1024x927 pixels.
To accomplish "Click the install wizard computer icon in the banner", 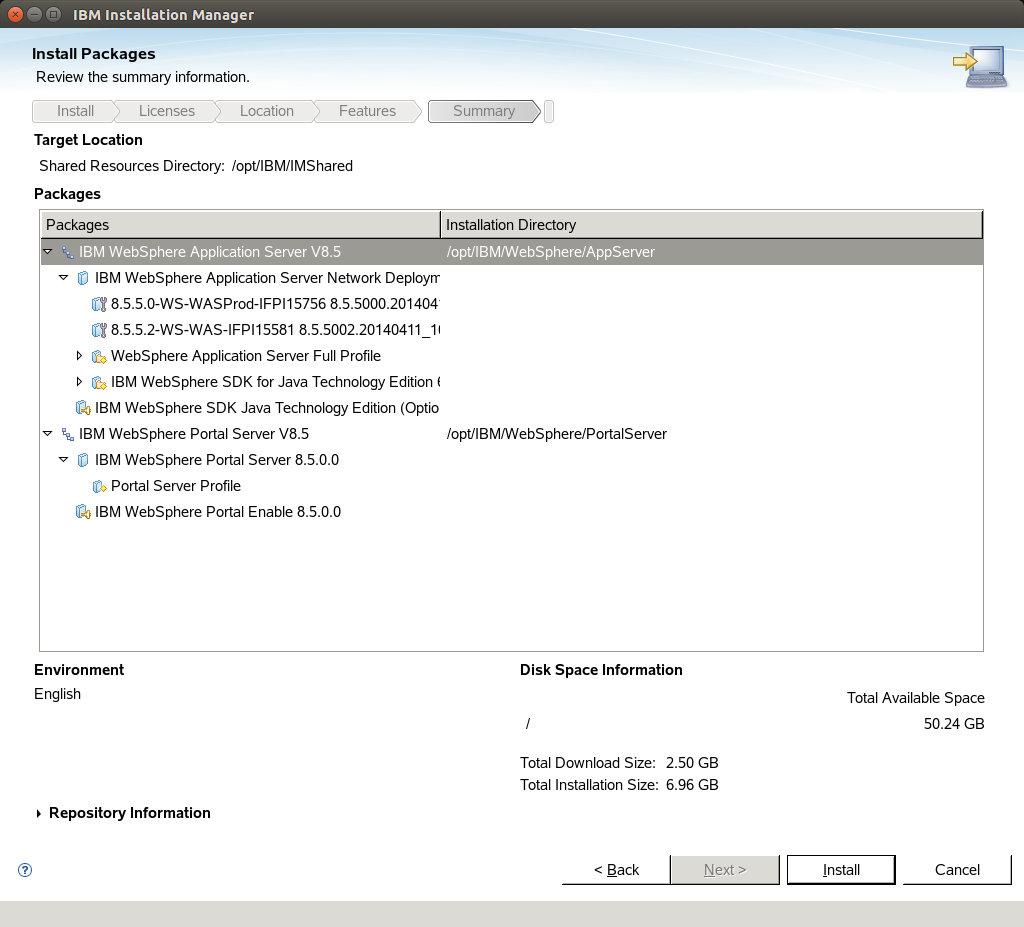I will pos(980,66).
